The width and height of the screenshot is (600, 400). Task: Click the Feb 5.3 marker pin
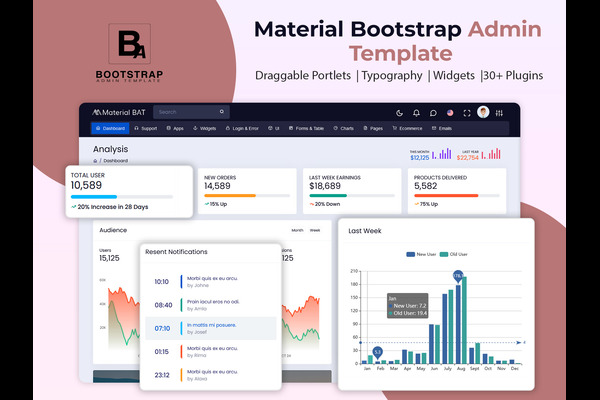378,353
